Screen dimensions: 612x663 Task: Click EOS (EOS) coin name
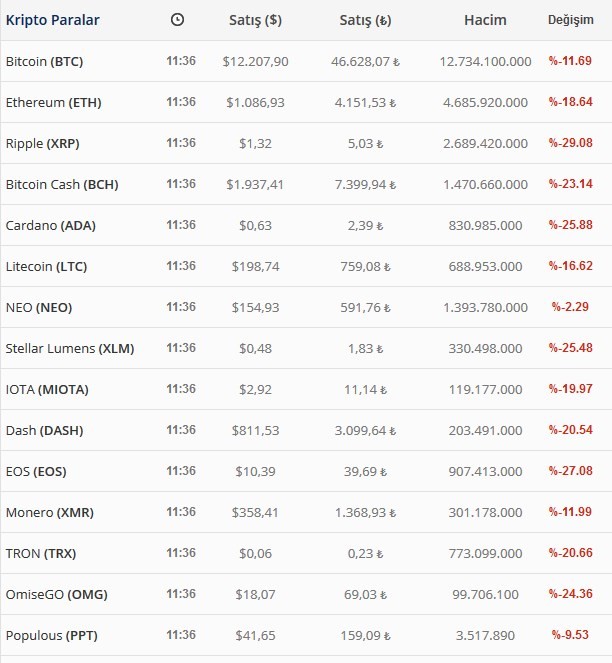click(36, 472)
